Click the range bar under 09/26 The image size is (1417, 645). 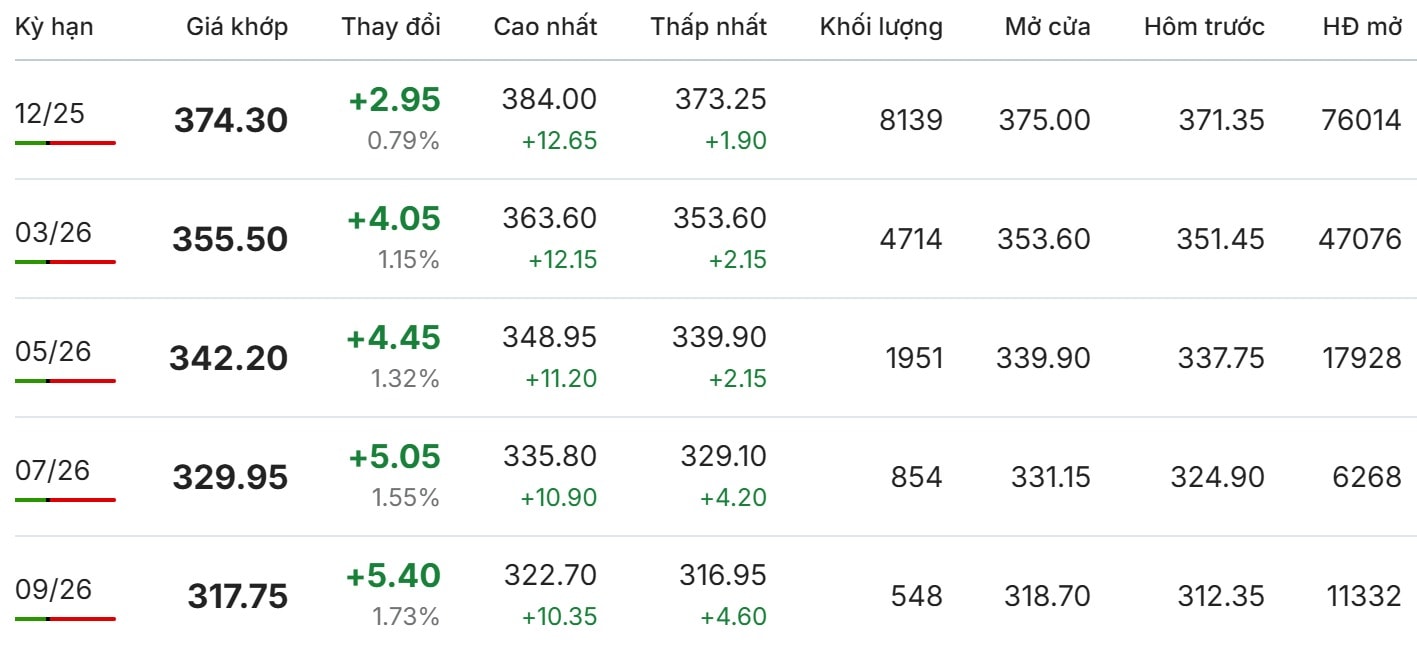pyautogui.click(x=65, y=619)
